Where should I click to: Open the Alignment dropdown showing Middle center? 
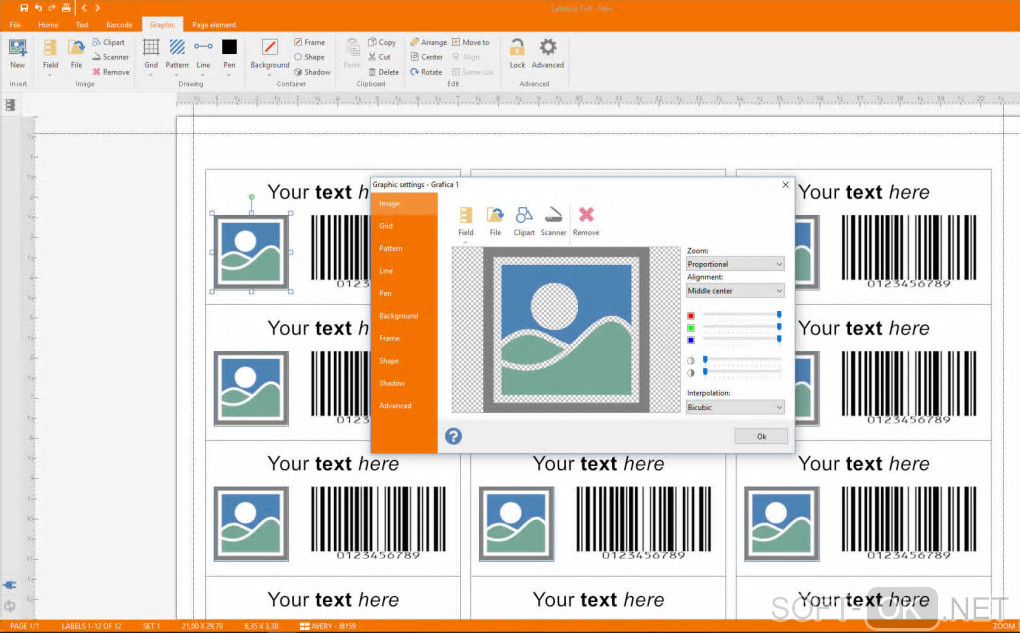(735, 291)
